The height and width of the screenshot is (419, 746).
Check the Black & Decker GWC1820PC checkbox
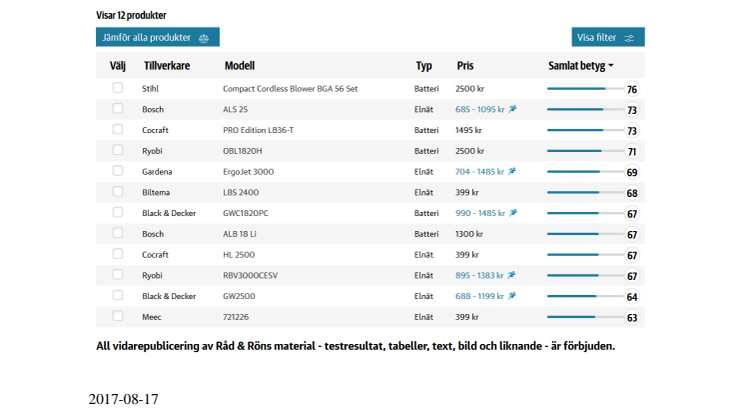point(118,212)
